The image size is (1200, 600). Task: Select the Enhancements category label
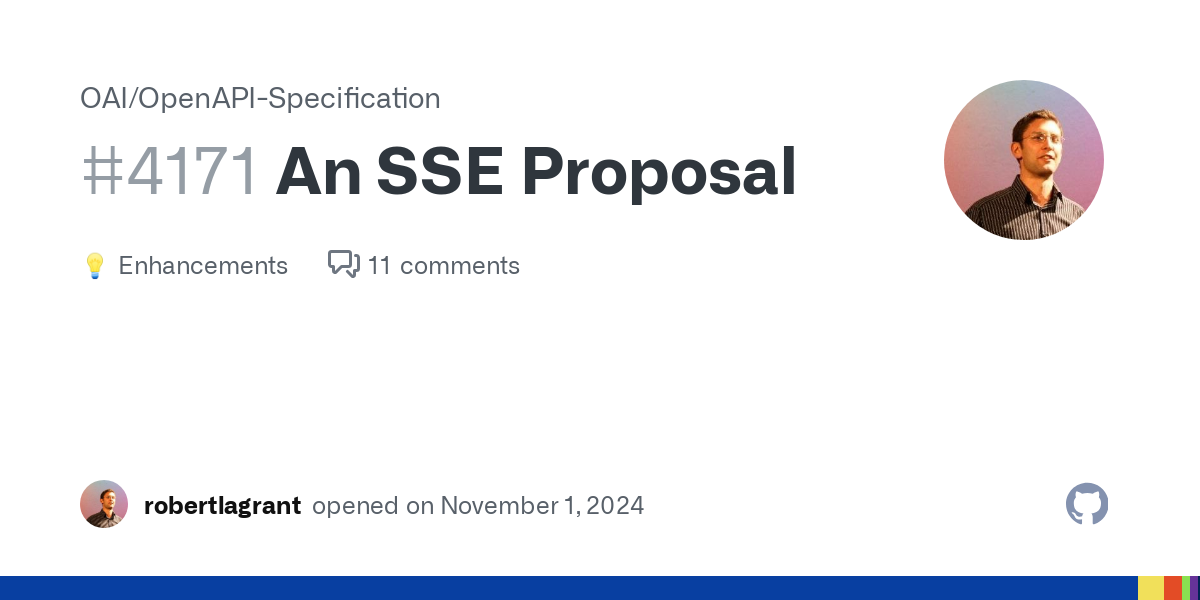point(203,265)
